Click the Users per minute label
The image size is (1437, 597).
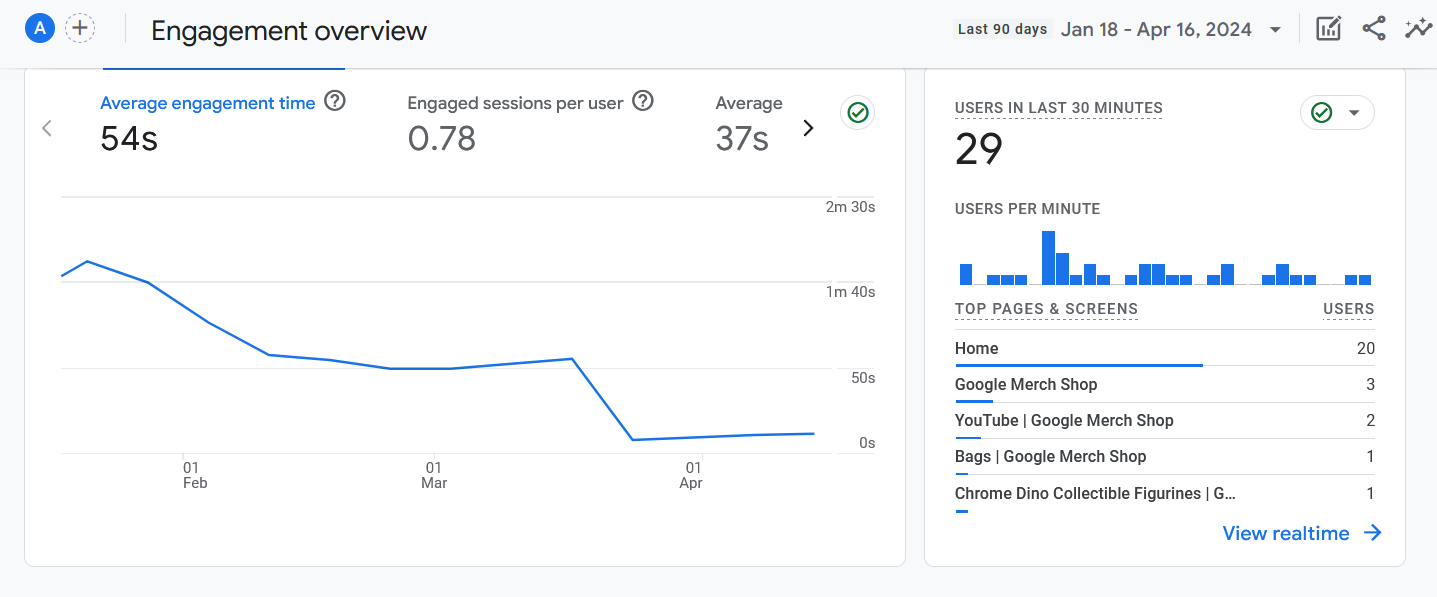tap(1028, 209)
